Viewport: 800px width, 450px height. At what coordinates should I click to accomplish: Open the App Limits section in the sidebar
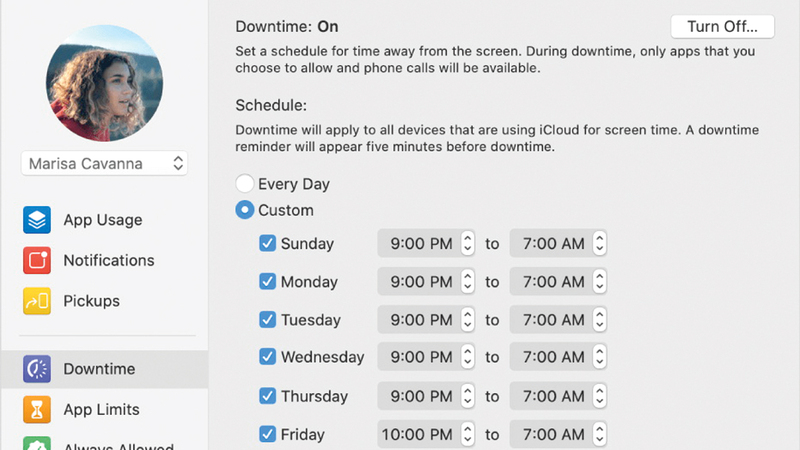[x=101, y=409]
